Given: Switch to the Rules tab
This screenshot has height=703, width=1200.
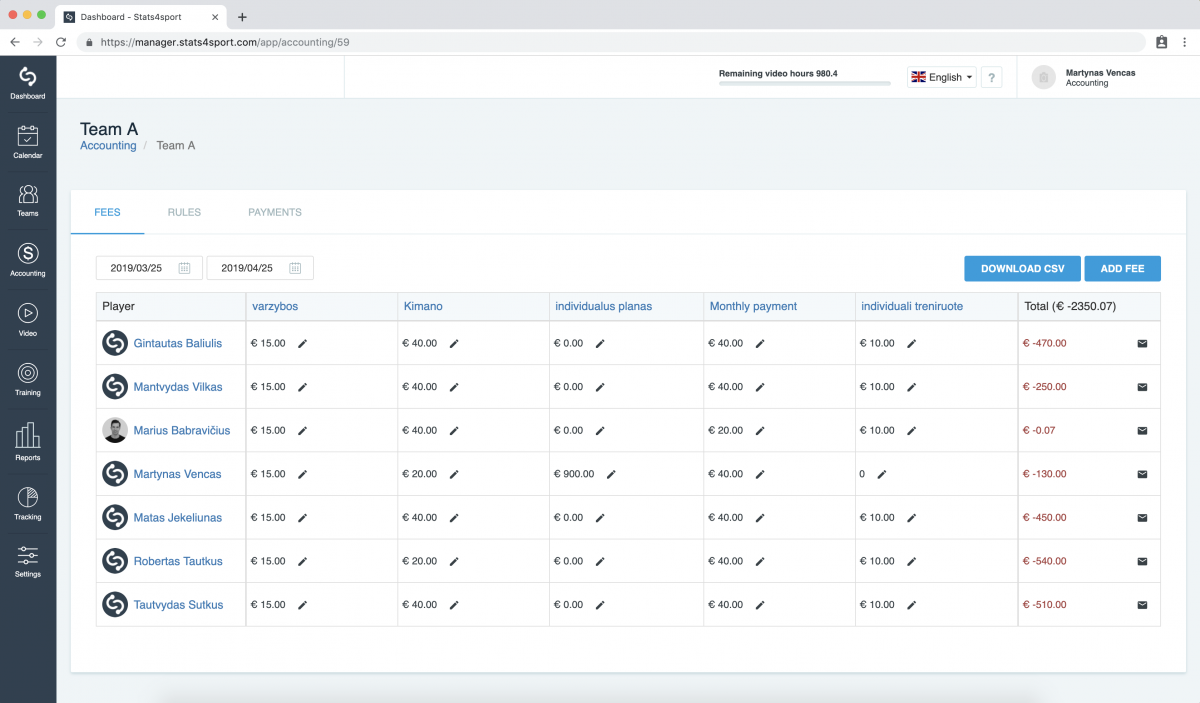Looking at the screenshot, I should tap(184, 212).
